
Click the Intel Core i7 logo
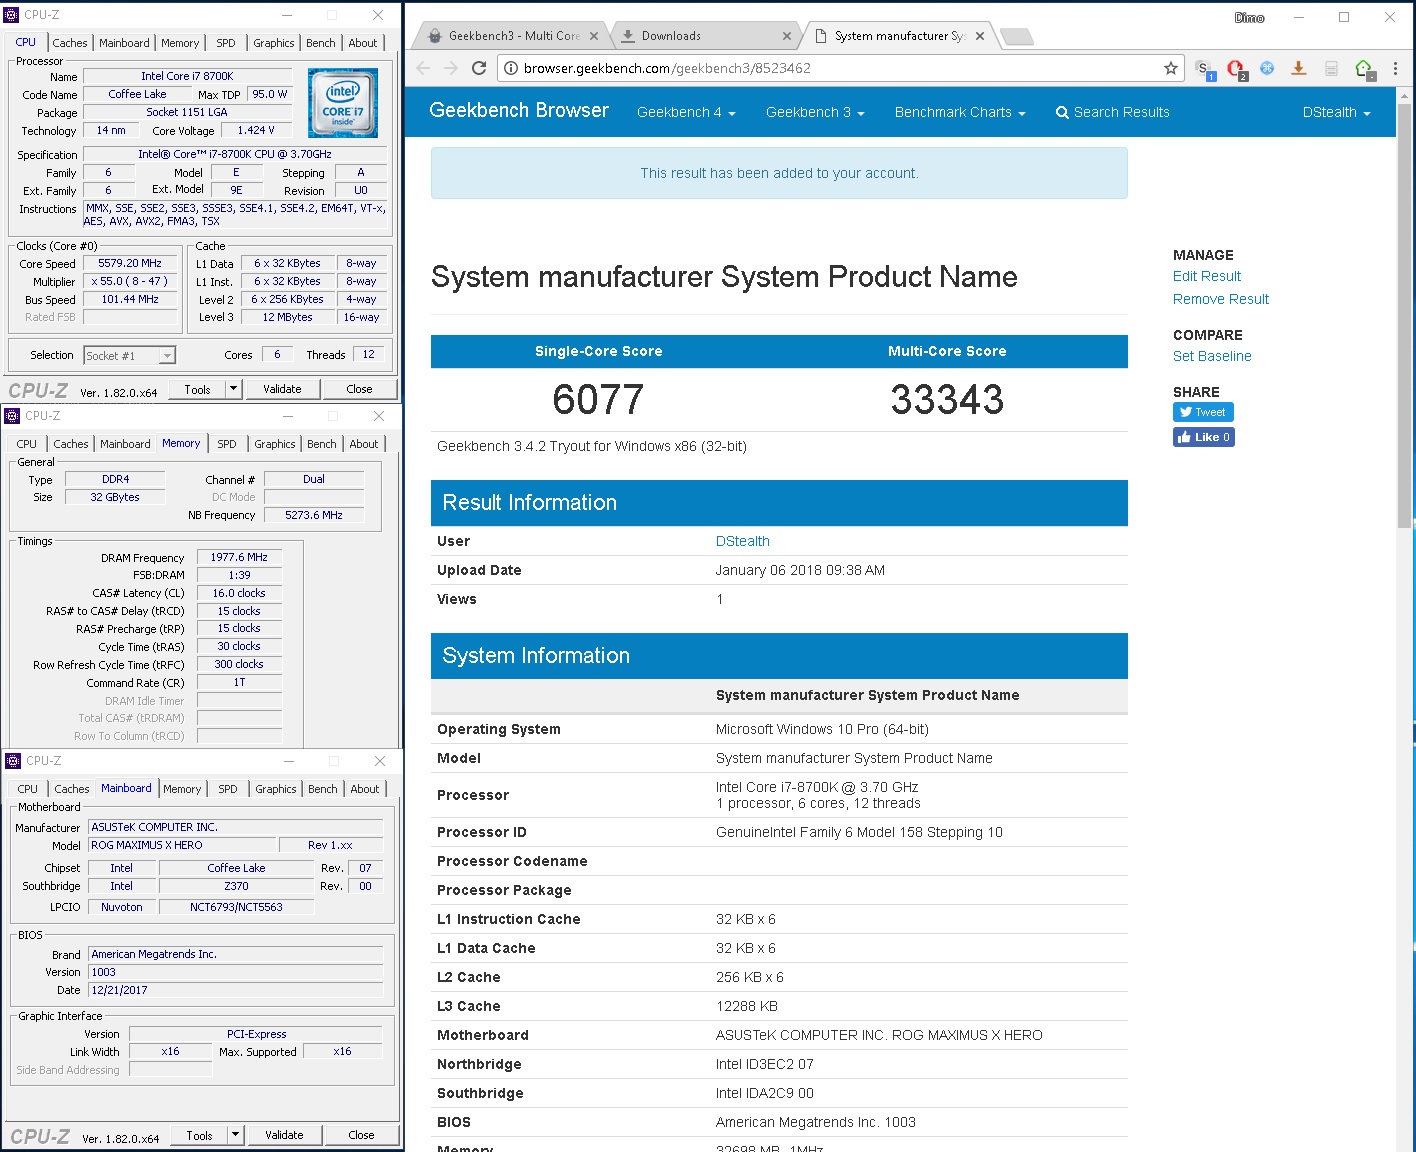(x=343, y=102)
